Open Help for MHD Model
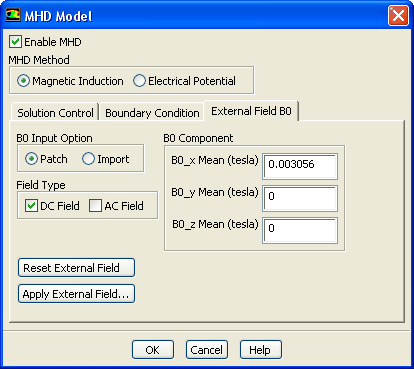This screenshot has height=369, width=414. 261,350
